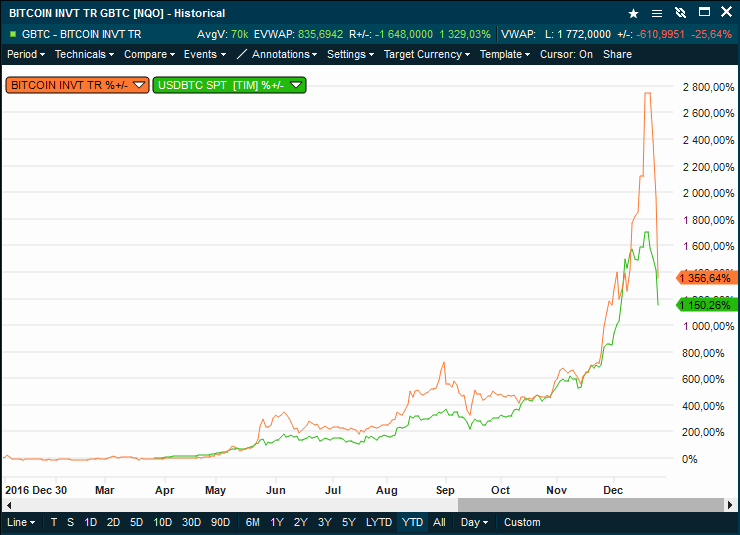
Task: Click the orange GBTC peak on chart
Action: tap(648, 93)
